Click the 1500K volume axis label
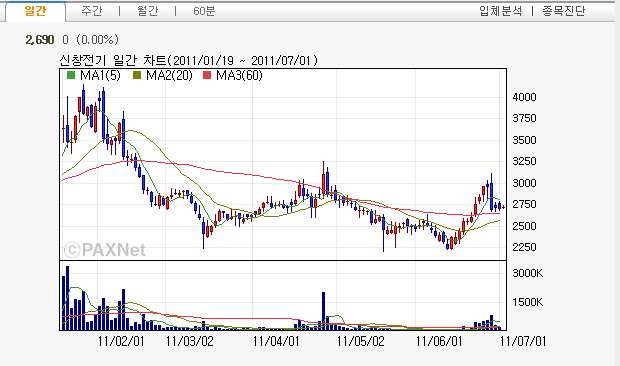 pos(528,302)
